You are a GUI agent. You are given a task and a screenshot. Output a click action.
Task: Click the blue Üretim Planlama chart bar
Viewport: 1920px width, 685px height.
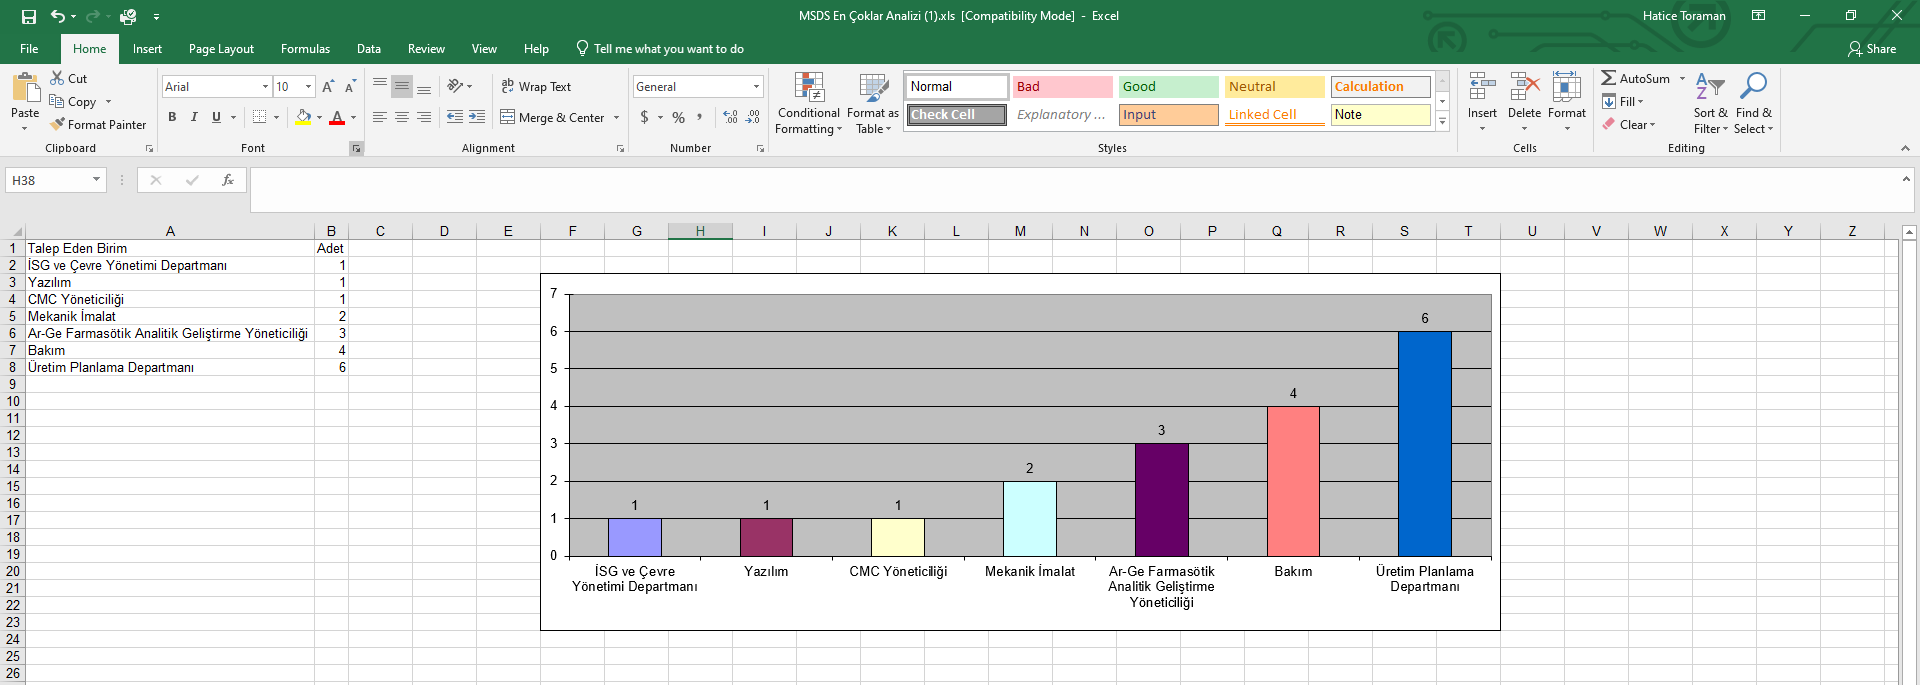click(x=1424, y=444)
